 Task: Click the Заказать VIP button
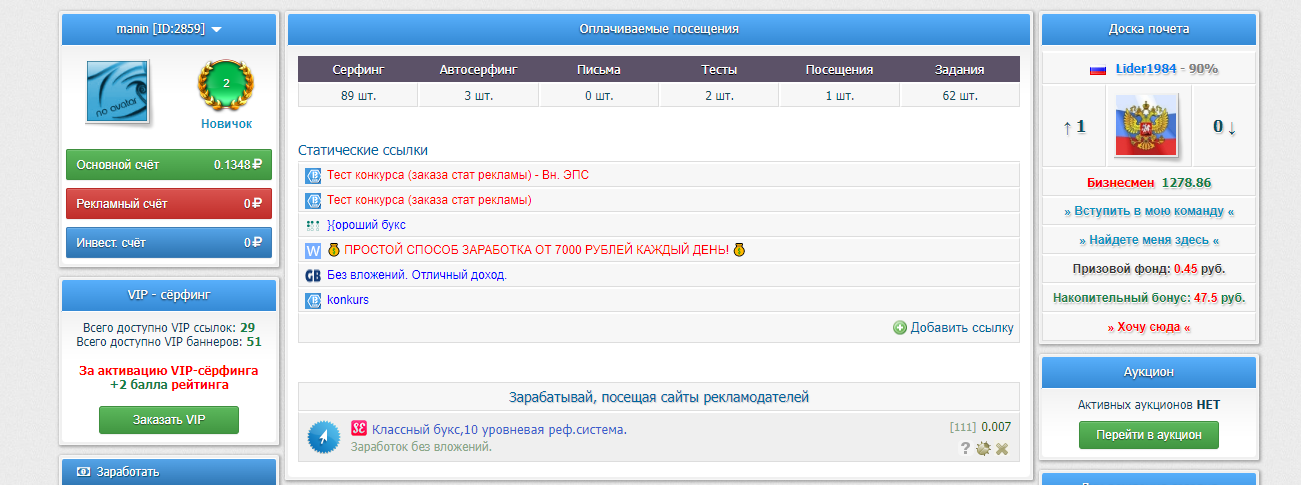[169, 420]
